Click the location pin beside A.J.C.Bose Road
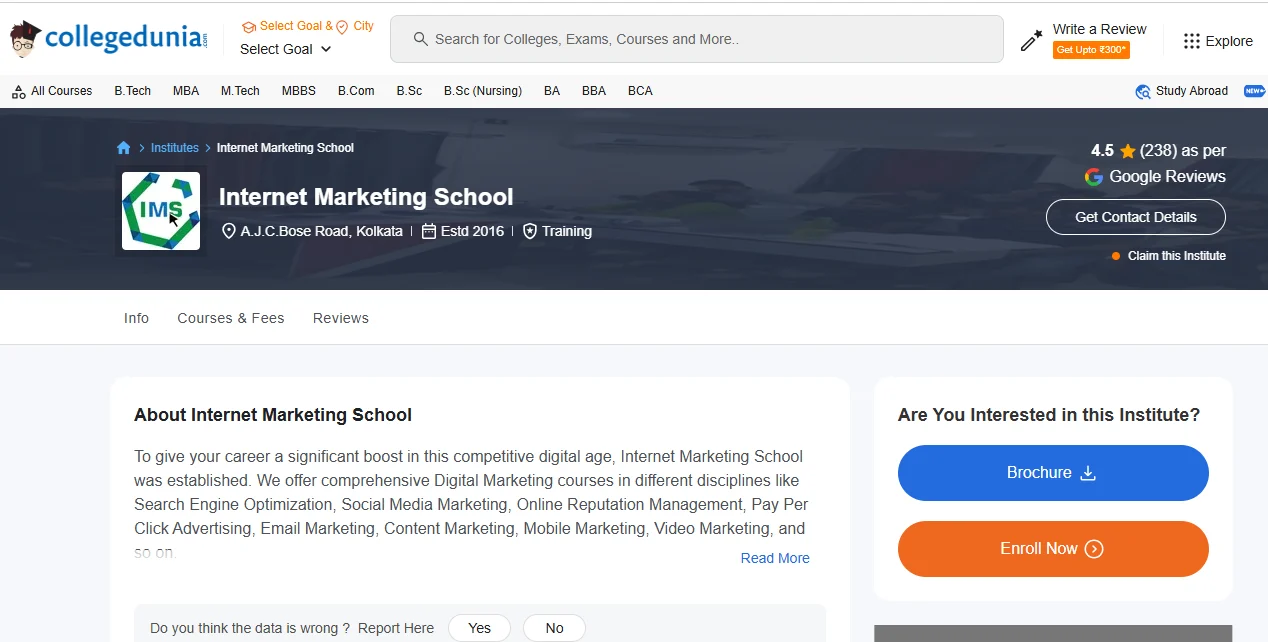 click(229, 230)
